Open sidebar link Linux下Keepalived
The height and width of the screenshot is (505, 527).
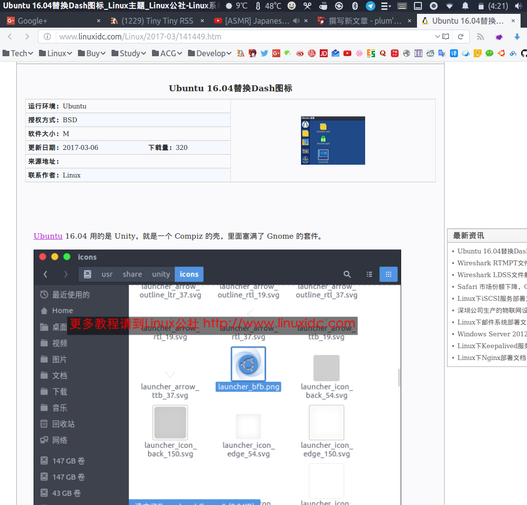[x=492, y=345]
